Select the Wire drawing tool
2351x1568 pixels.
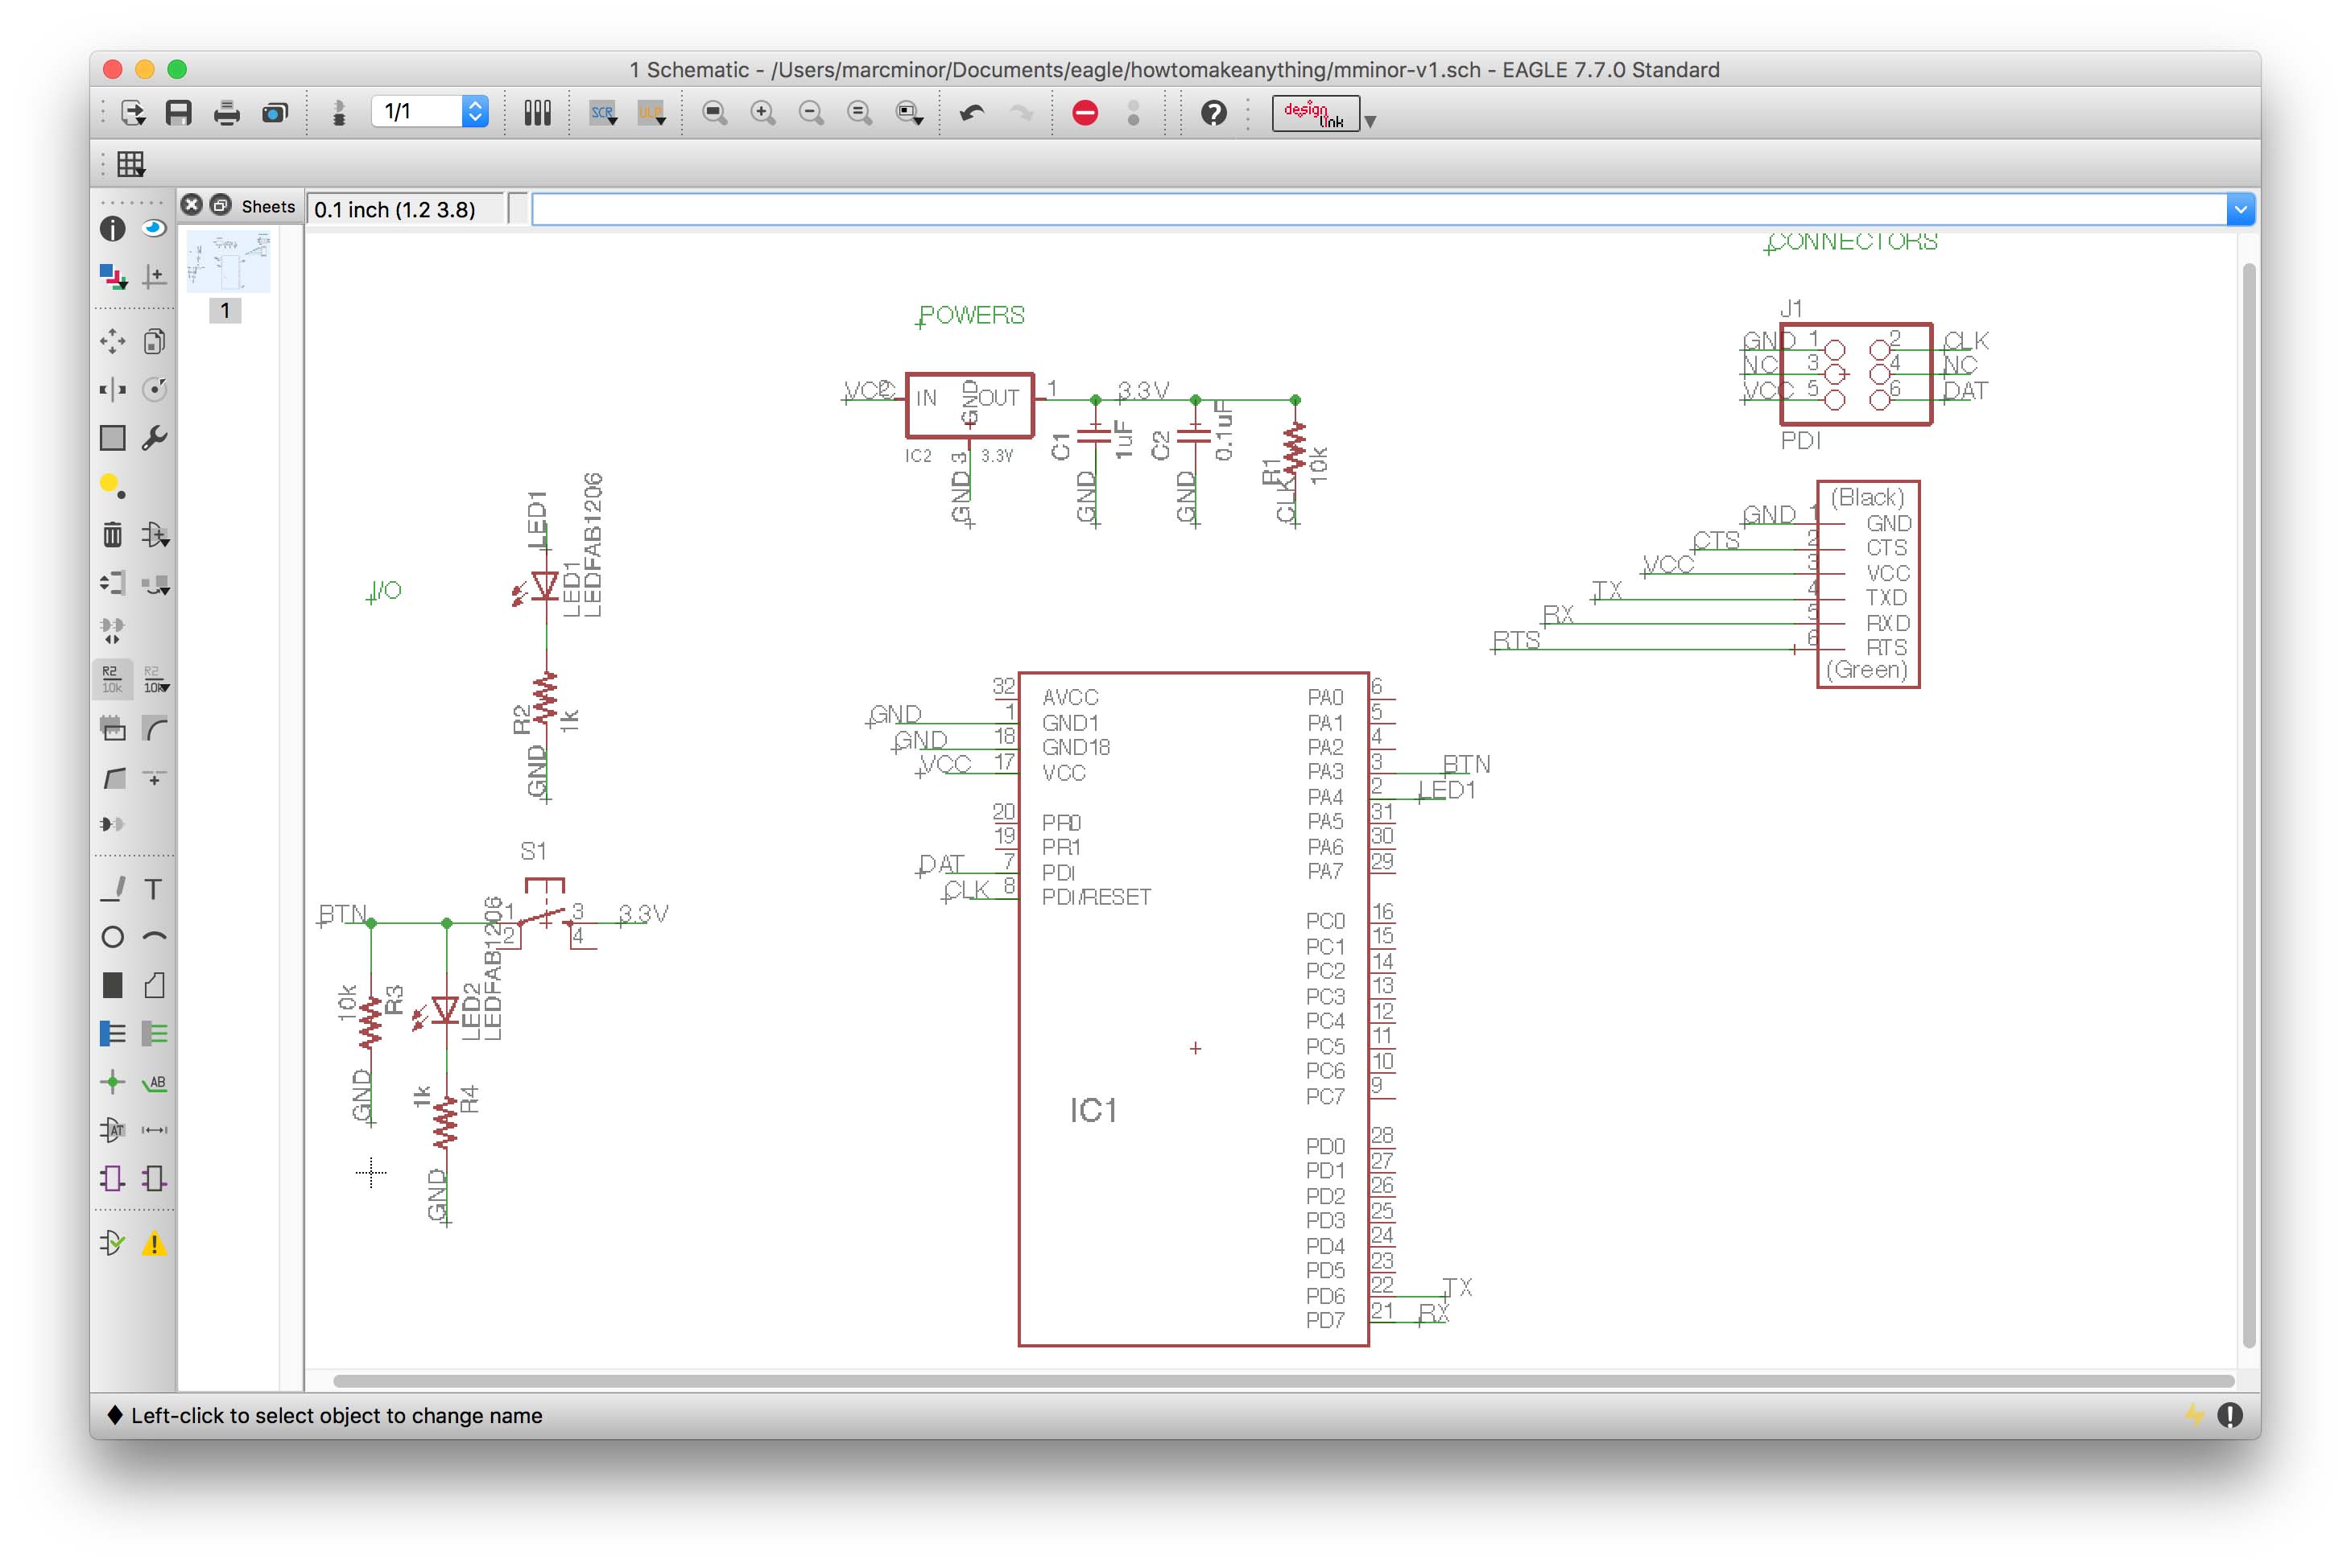coord(112,889)
